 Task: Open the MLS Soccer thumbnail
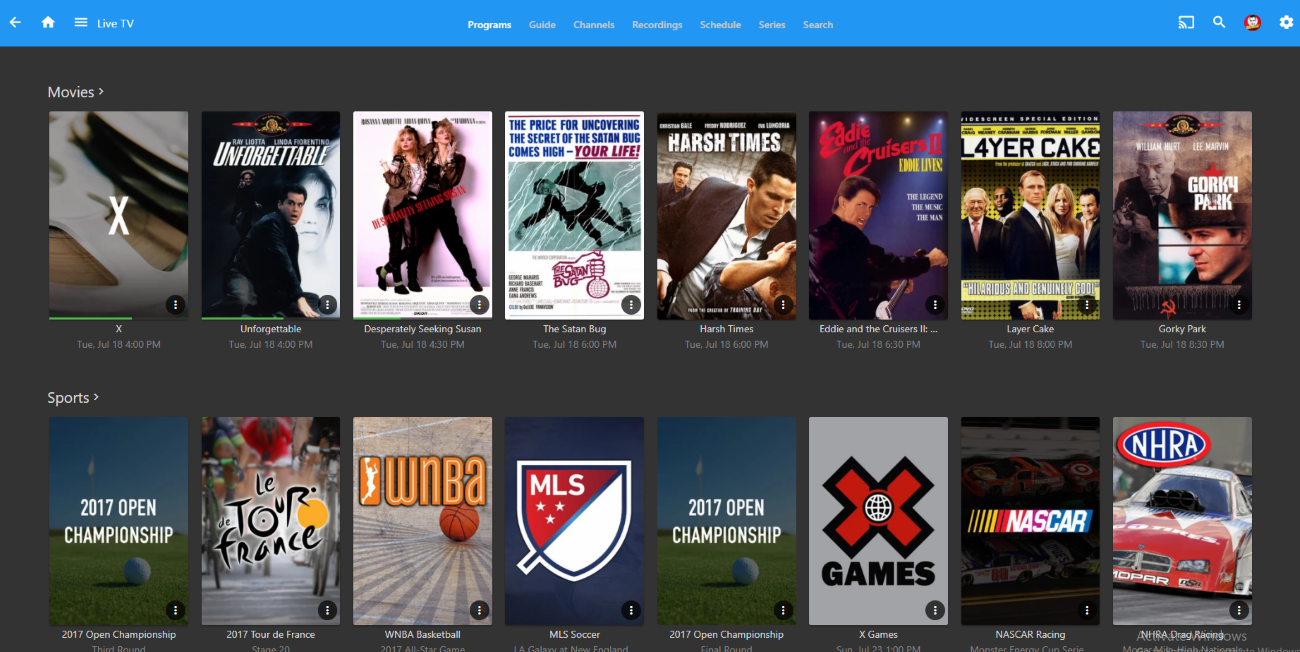click(574, 521)
